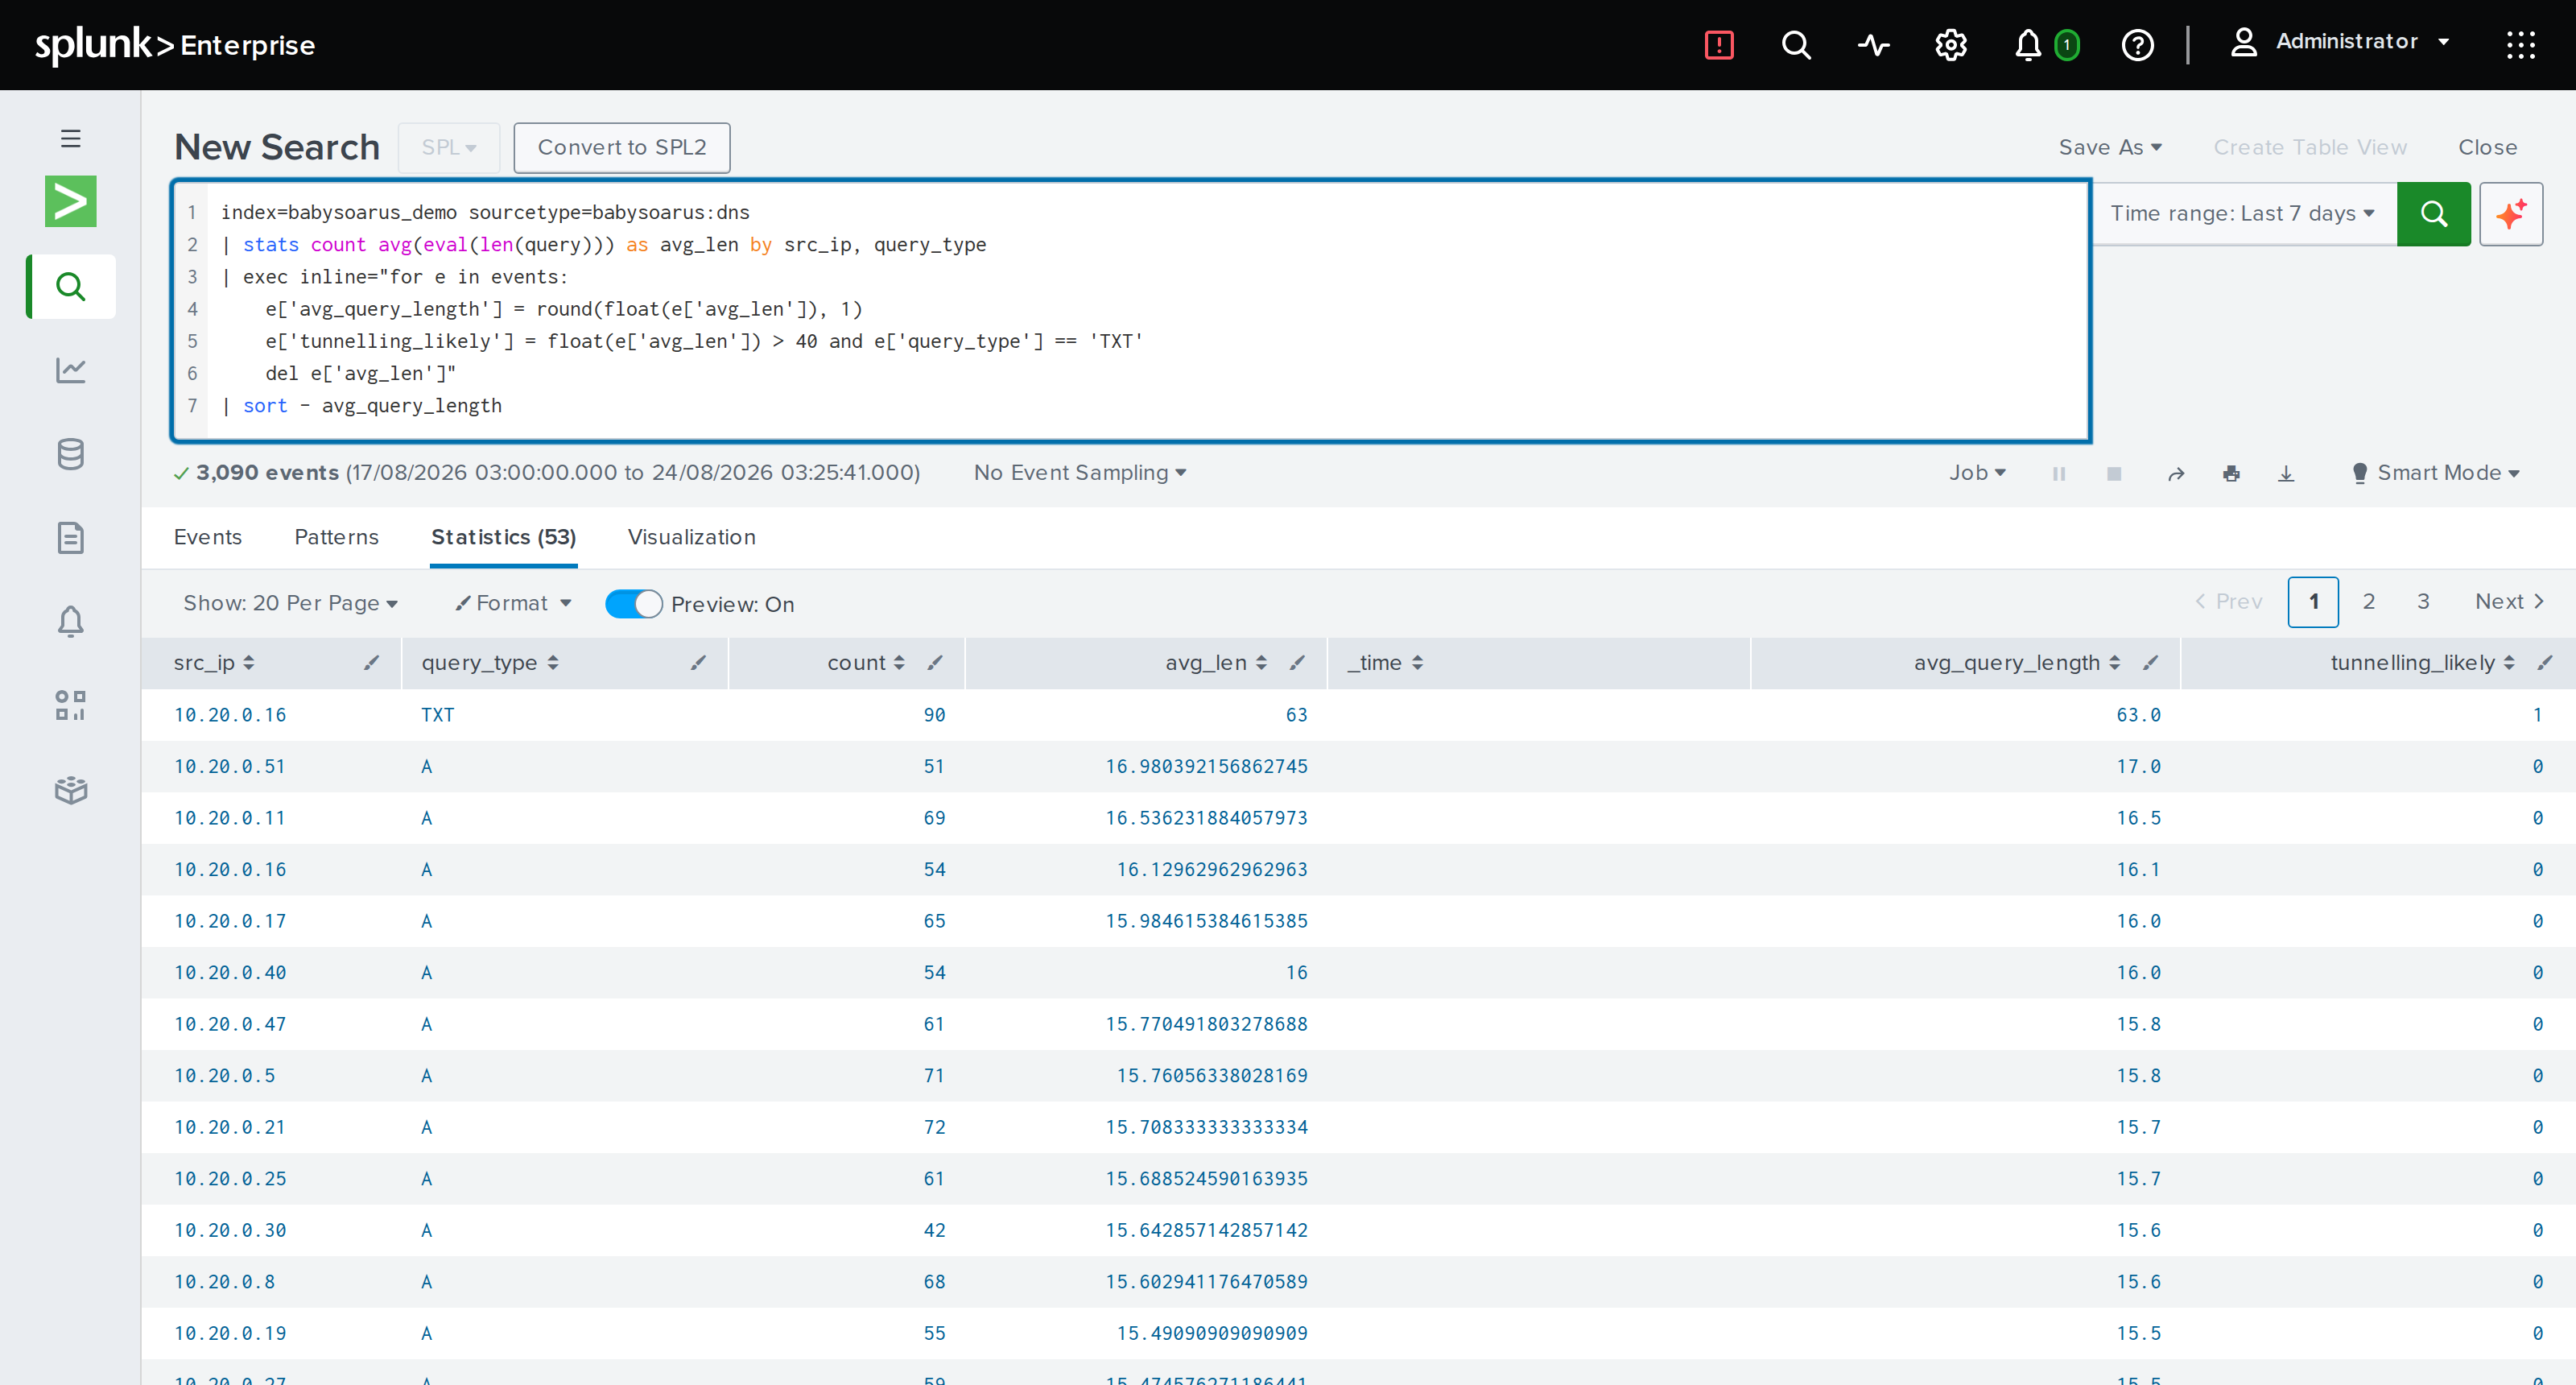
Task: Edit the avg_query_length column pencil icon
Action: coord(2150,662)
